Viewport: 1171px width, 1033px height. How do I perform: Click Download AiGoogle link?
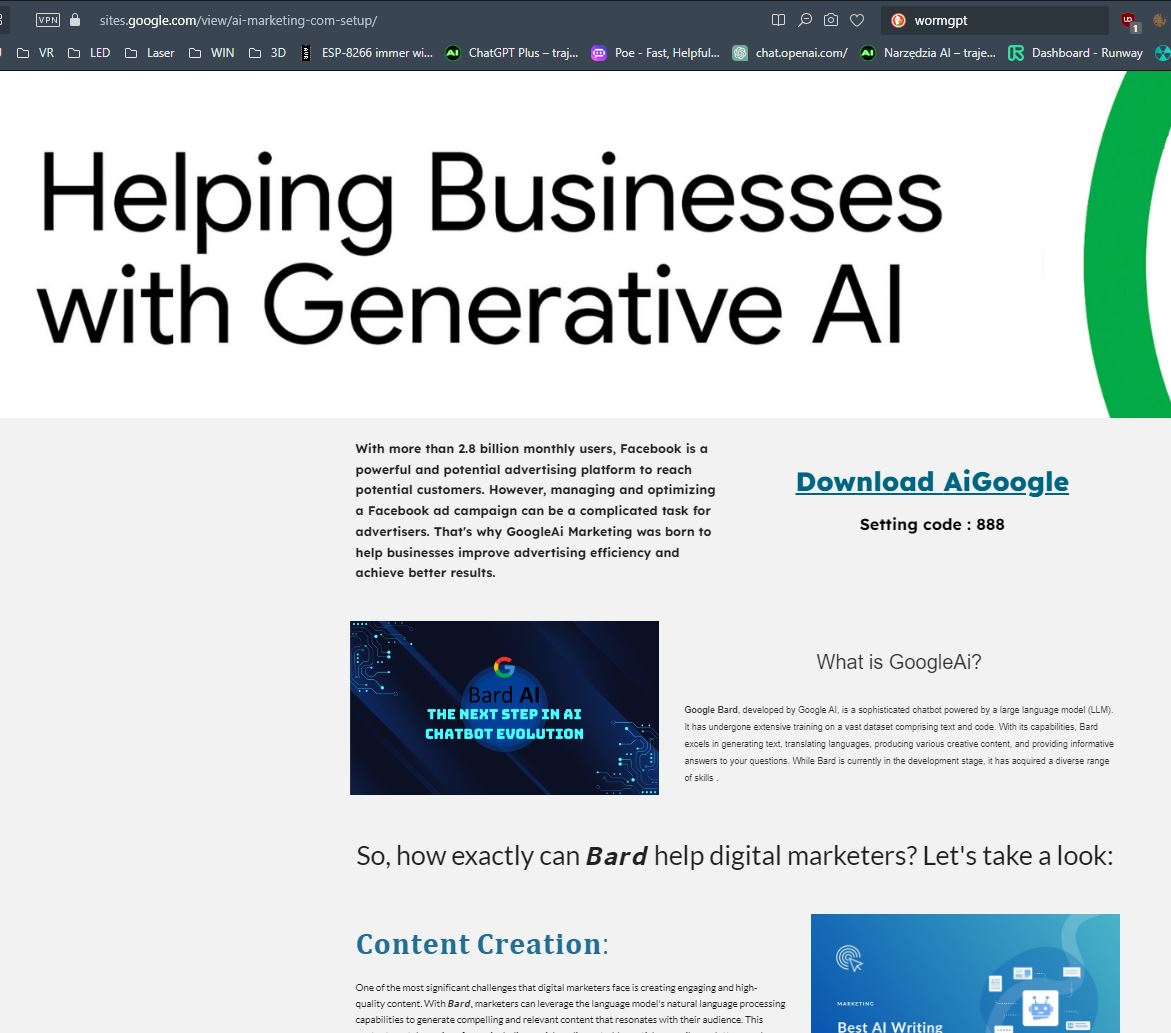(x=932, y=482)
